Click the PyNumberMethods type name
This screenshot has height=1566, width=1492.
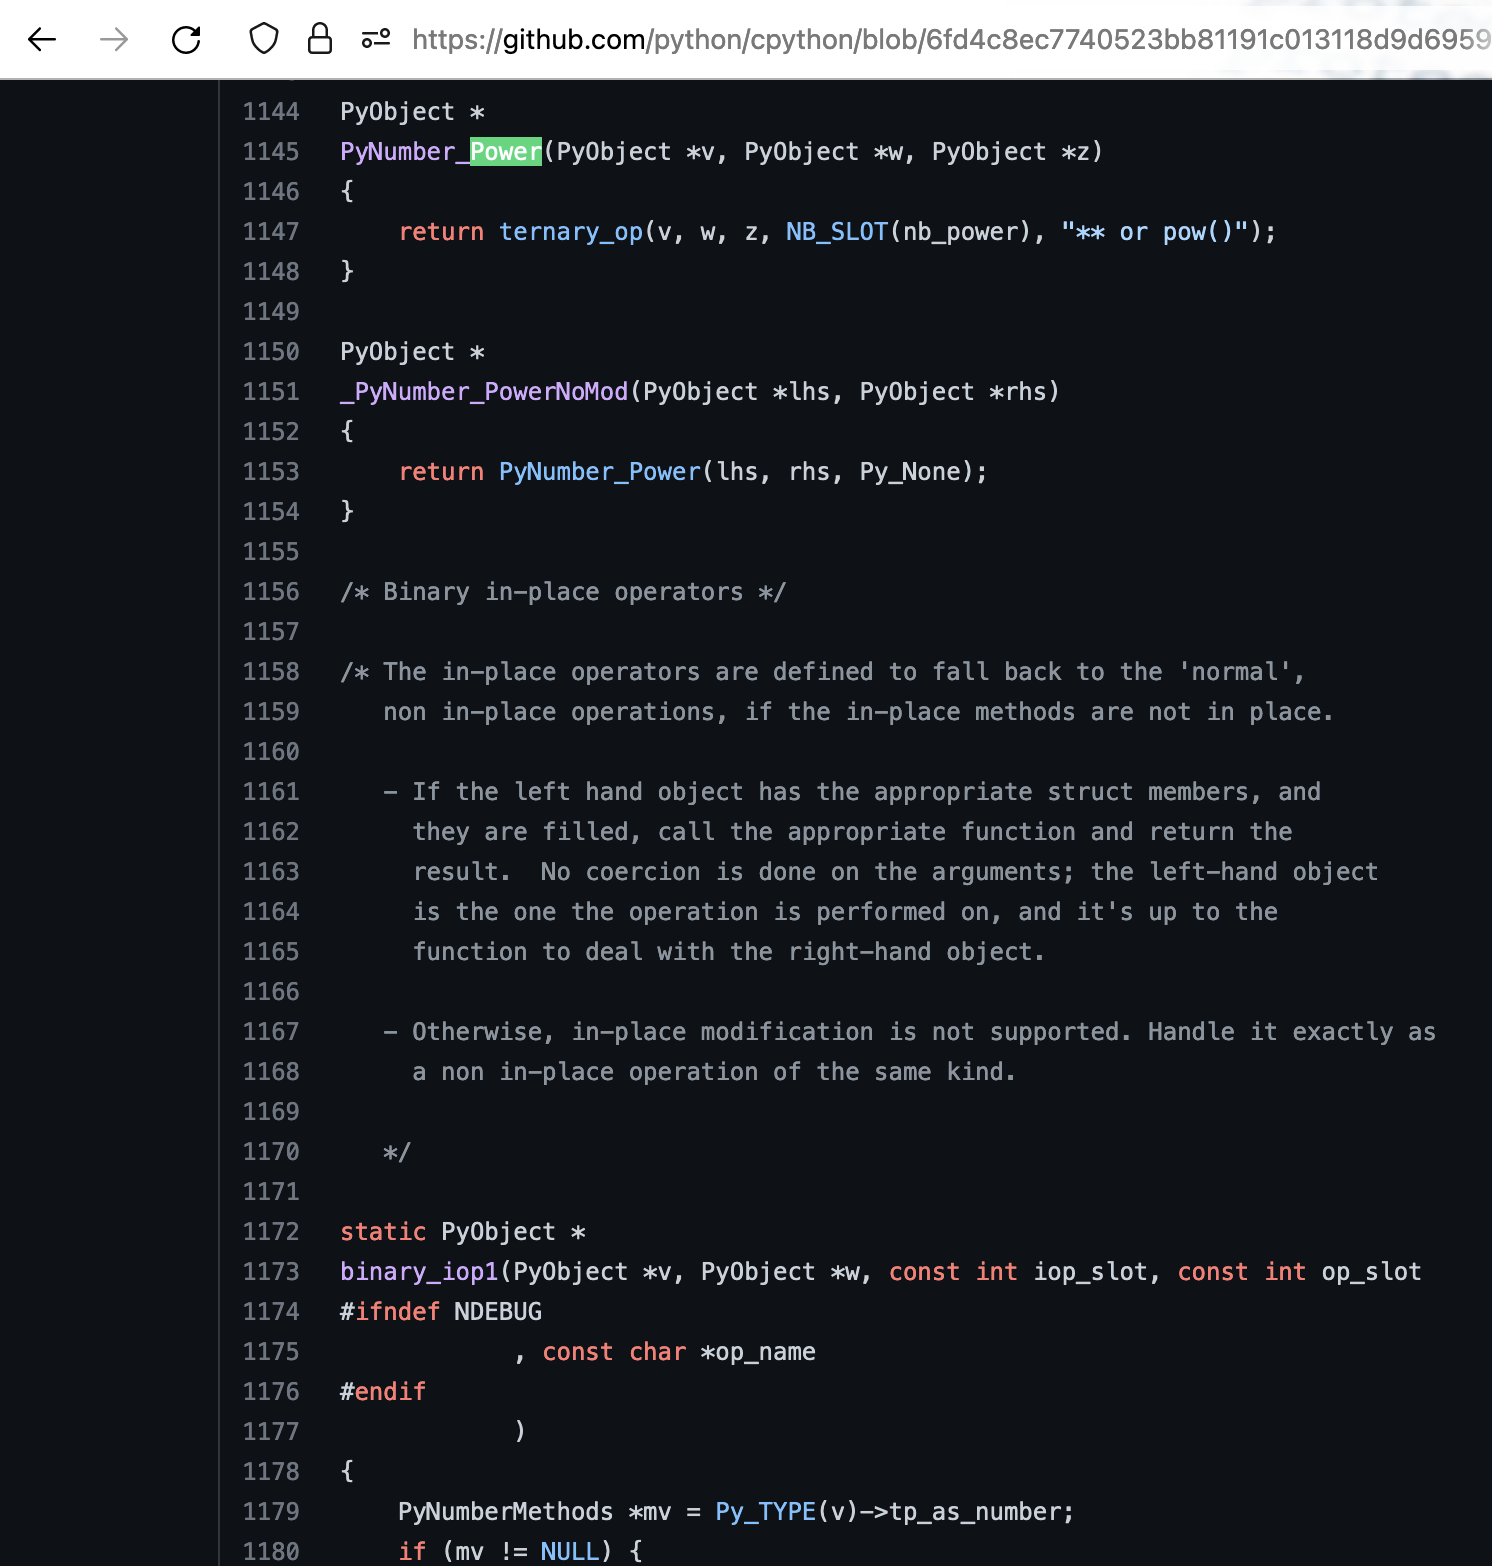[x=506, y=1512]
